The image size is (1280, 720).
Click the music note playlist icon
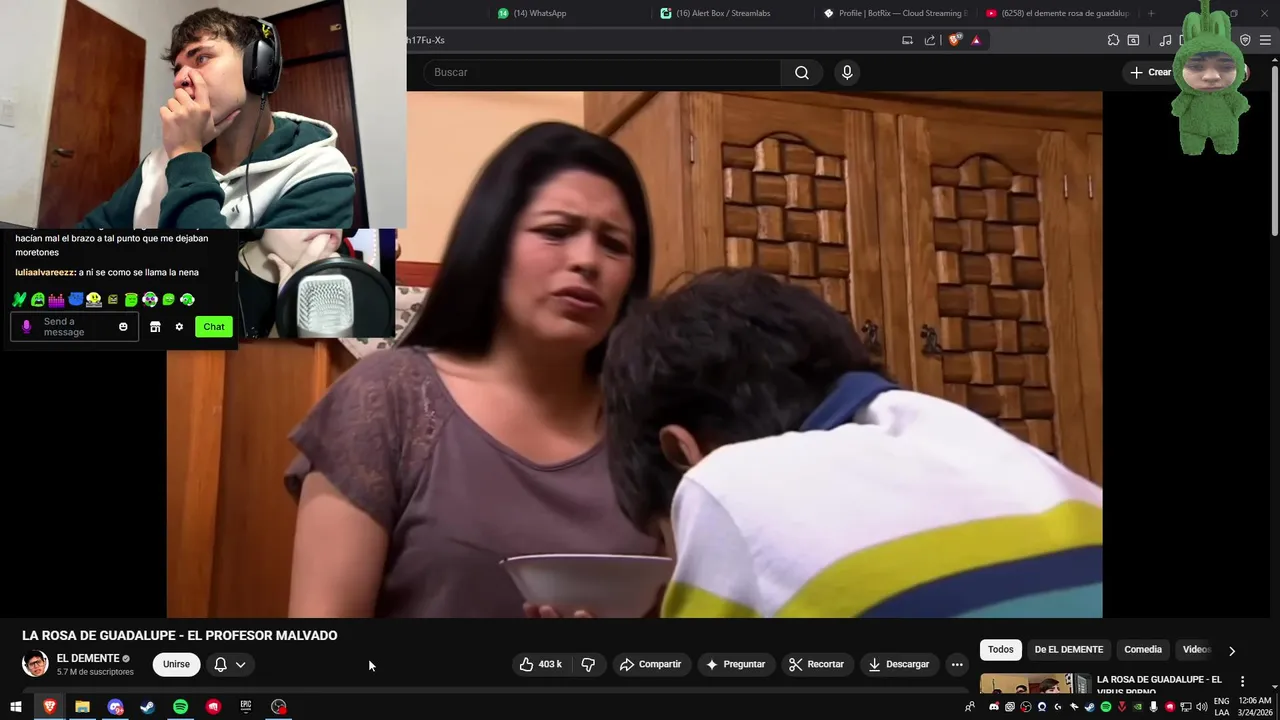point(1165,40)
